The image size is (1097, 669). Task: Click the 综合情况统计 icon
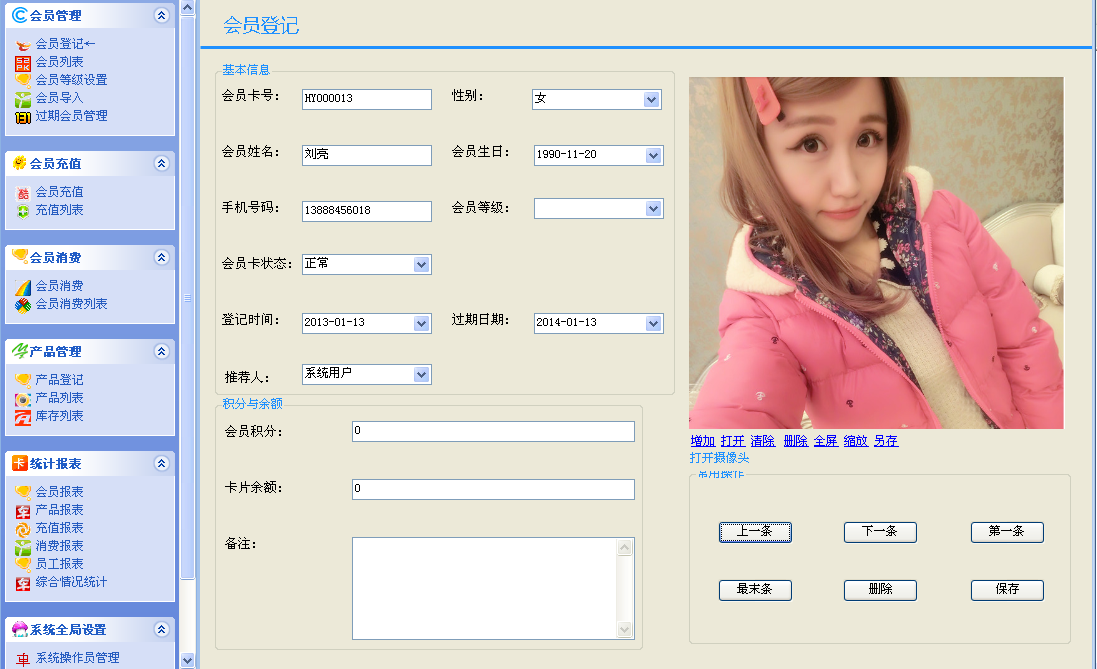[x=23, y=582]
